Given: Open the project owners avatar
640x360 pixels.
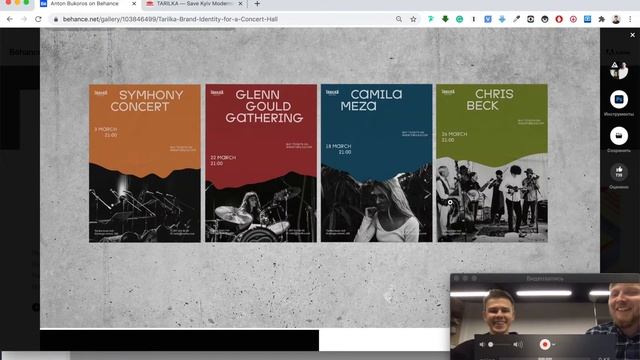Looking at the screenshot, I should pyautogui.click(x=619, y=70).
